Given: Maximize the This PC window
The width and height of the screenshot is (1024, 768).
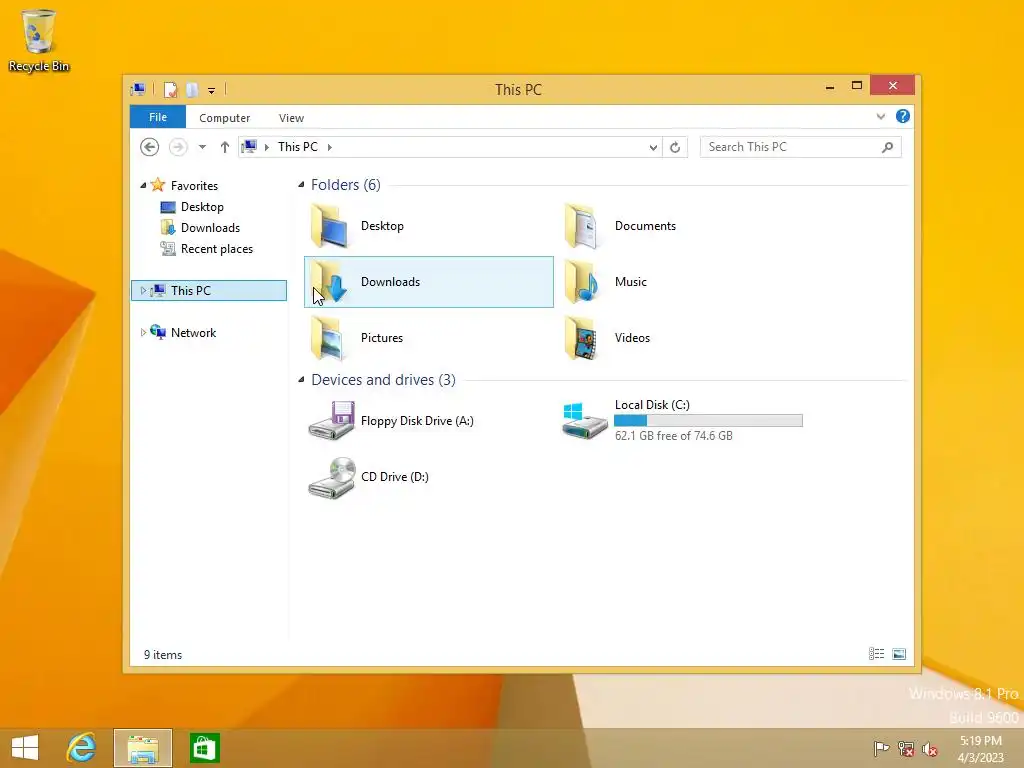Looking at the screenshot, I should click(x=857, y=86).
